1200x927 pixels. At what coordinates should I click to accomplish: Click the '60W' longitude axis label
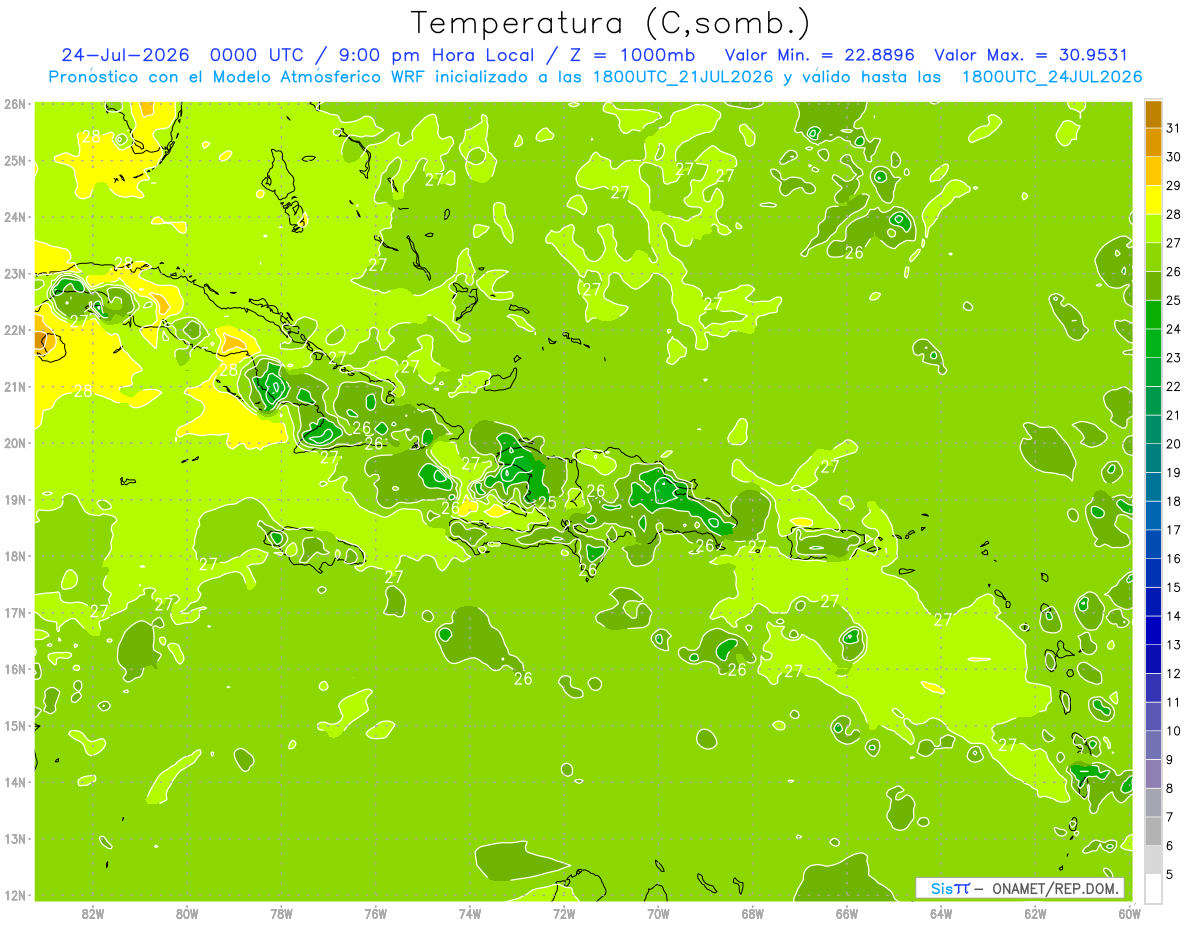[x=1129, y=914]
